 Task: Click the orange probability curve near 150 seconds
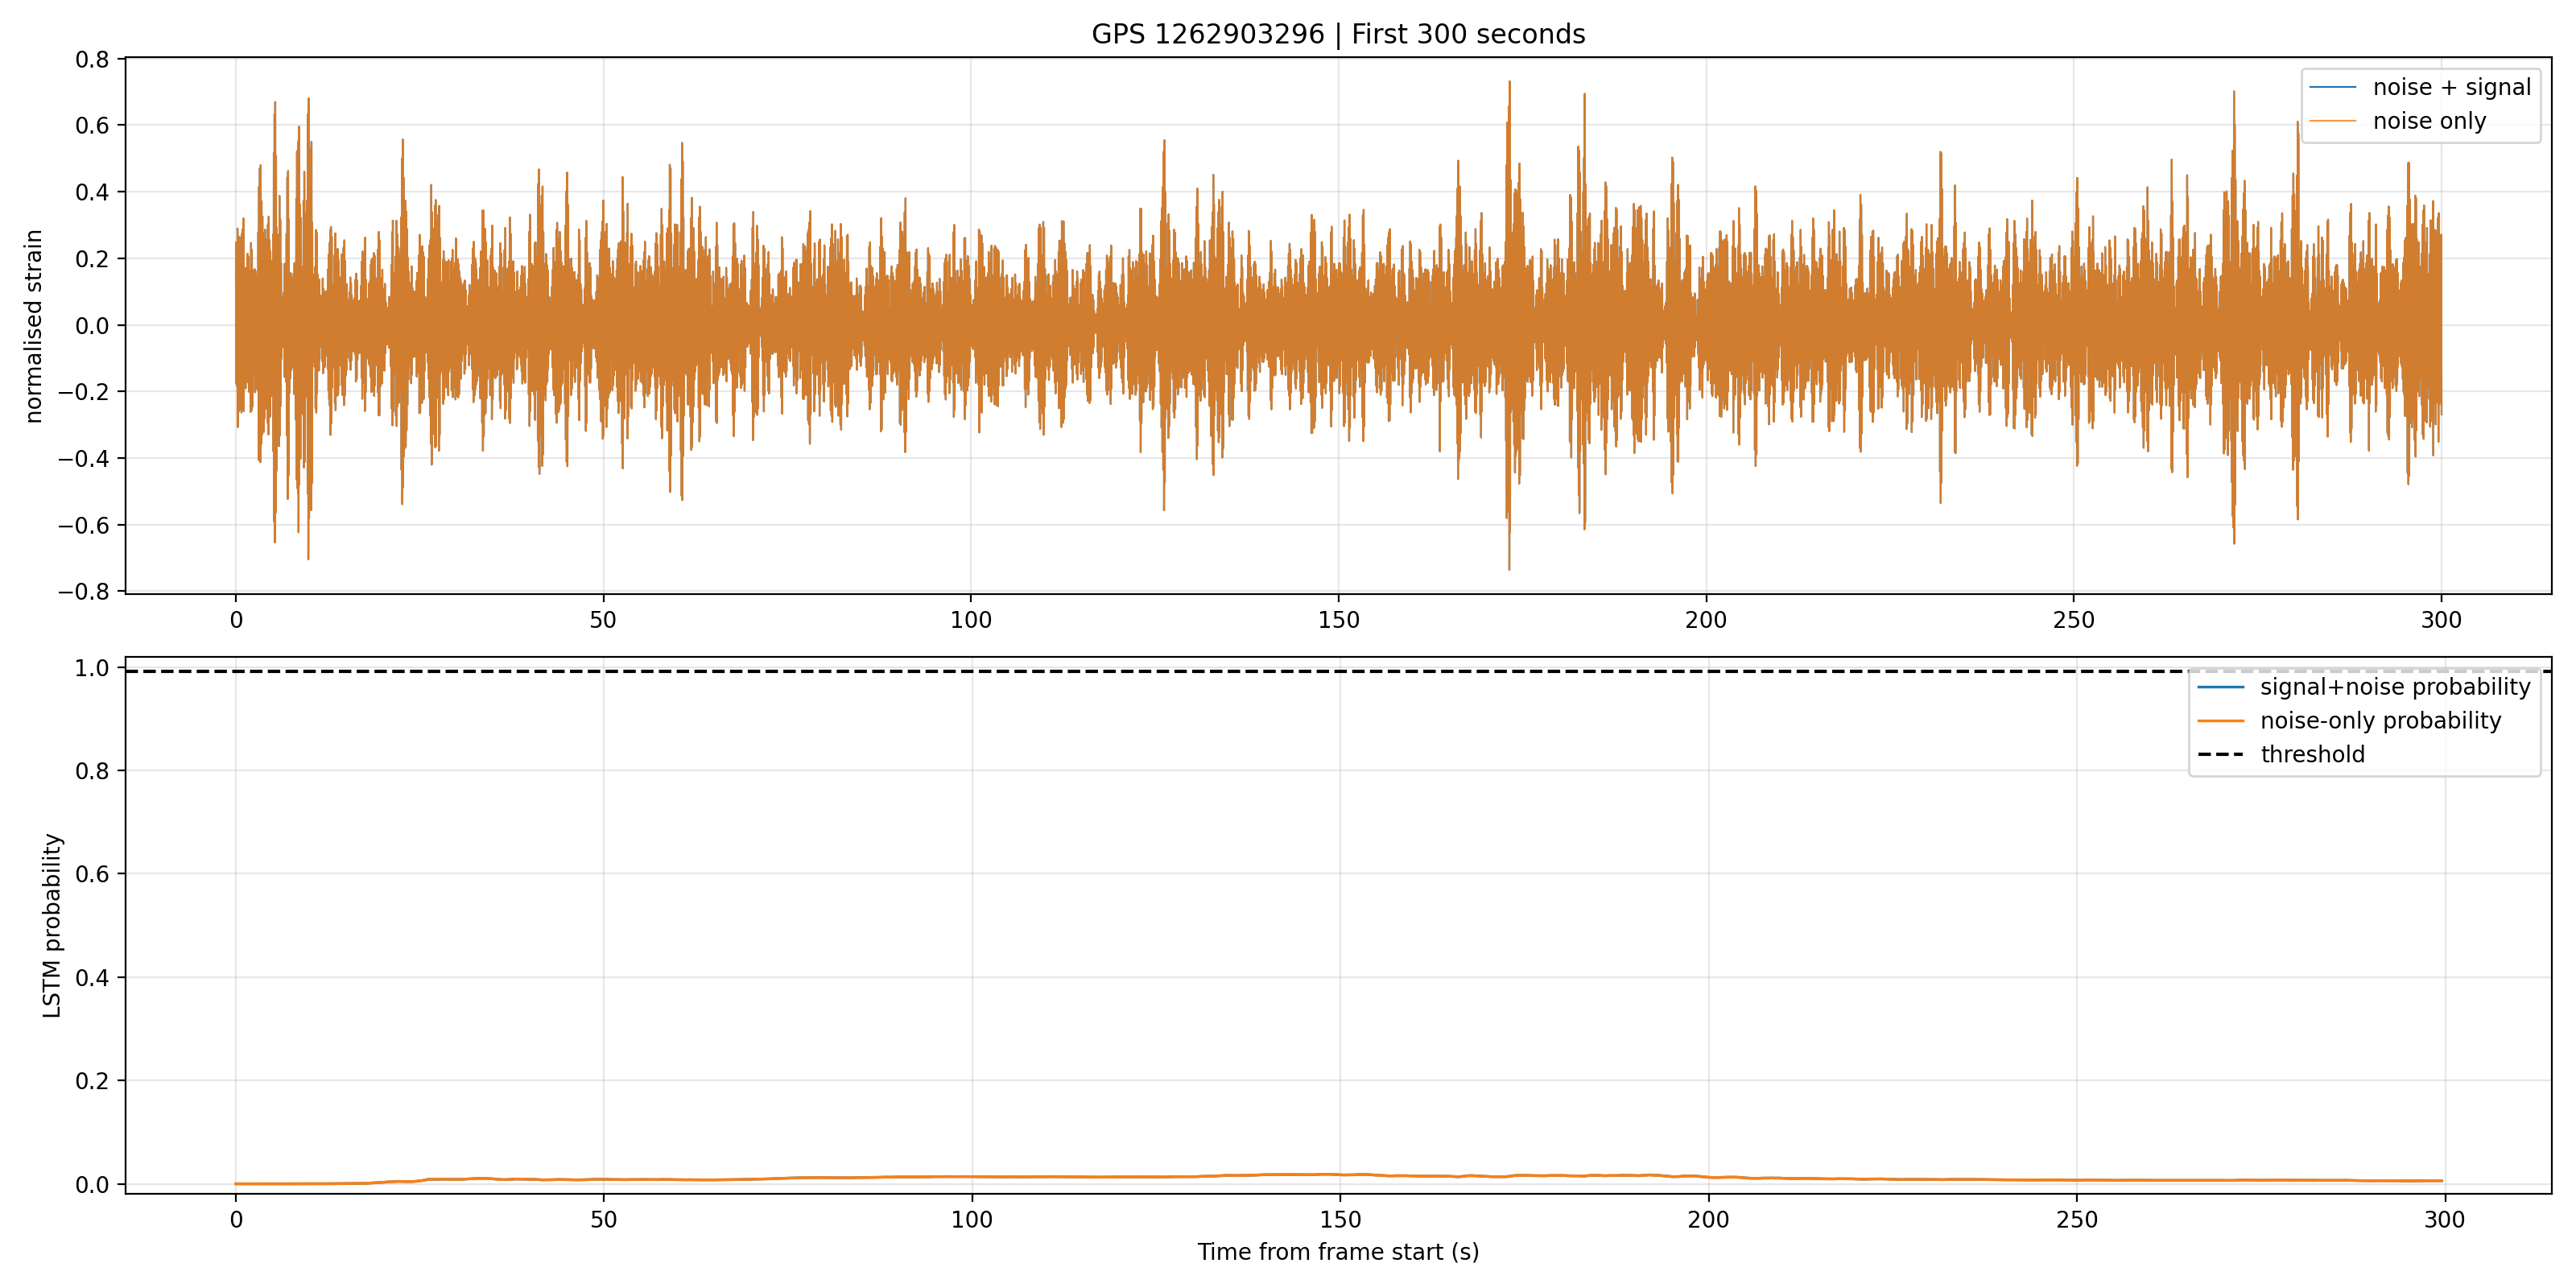[1340, 1175]
